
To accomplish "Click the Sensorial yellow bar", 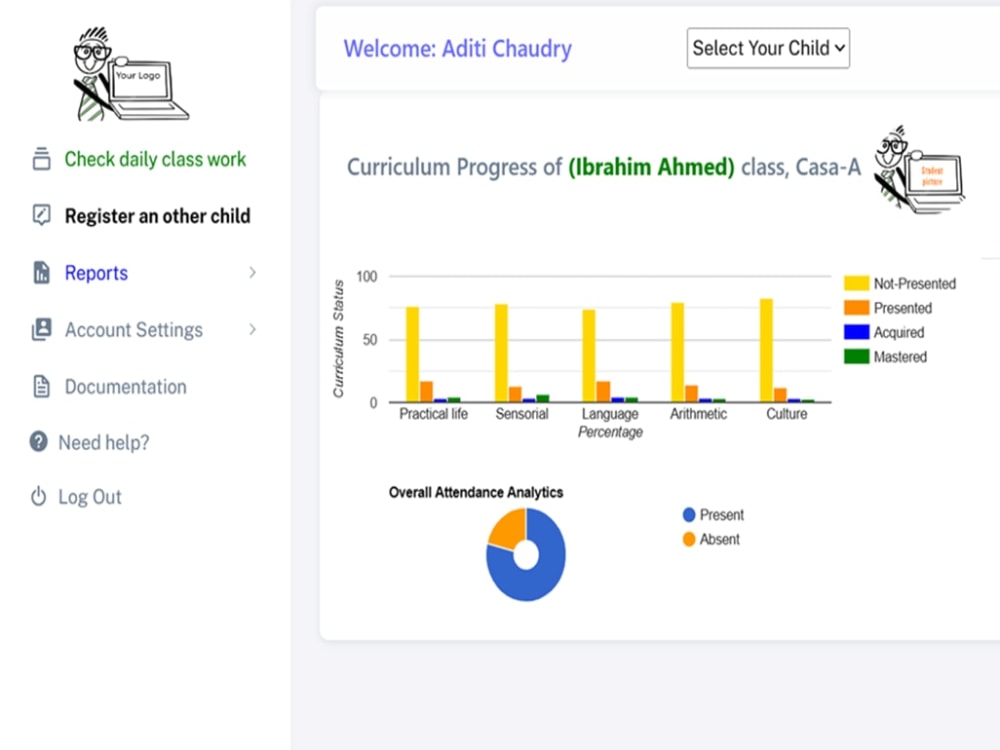I will pos(501,353).
